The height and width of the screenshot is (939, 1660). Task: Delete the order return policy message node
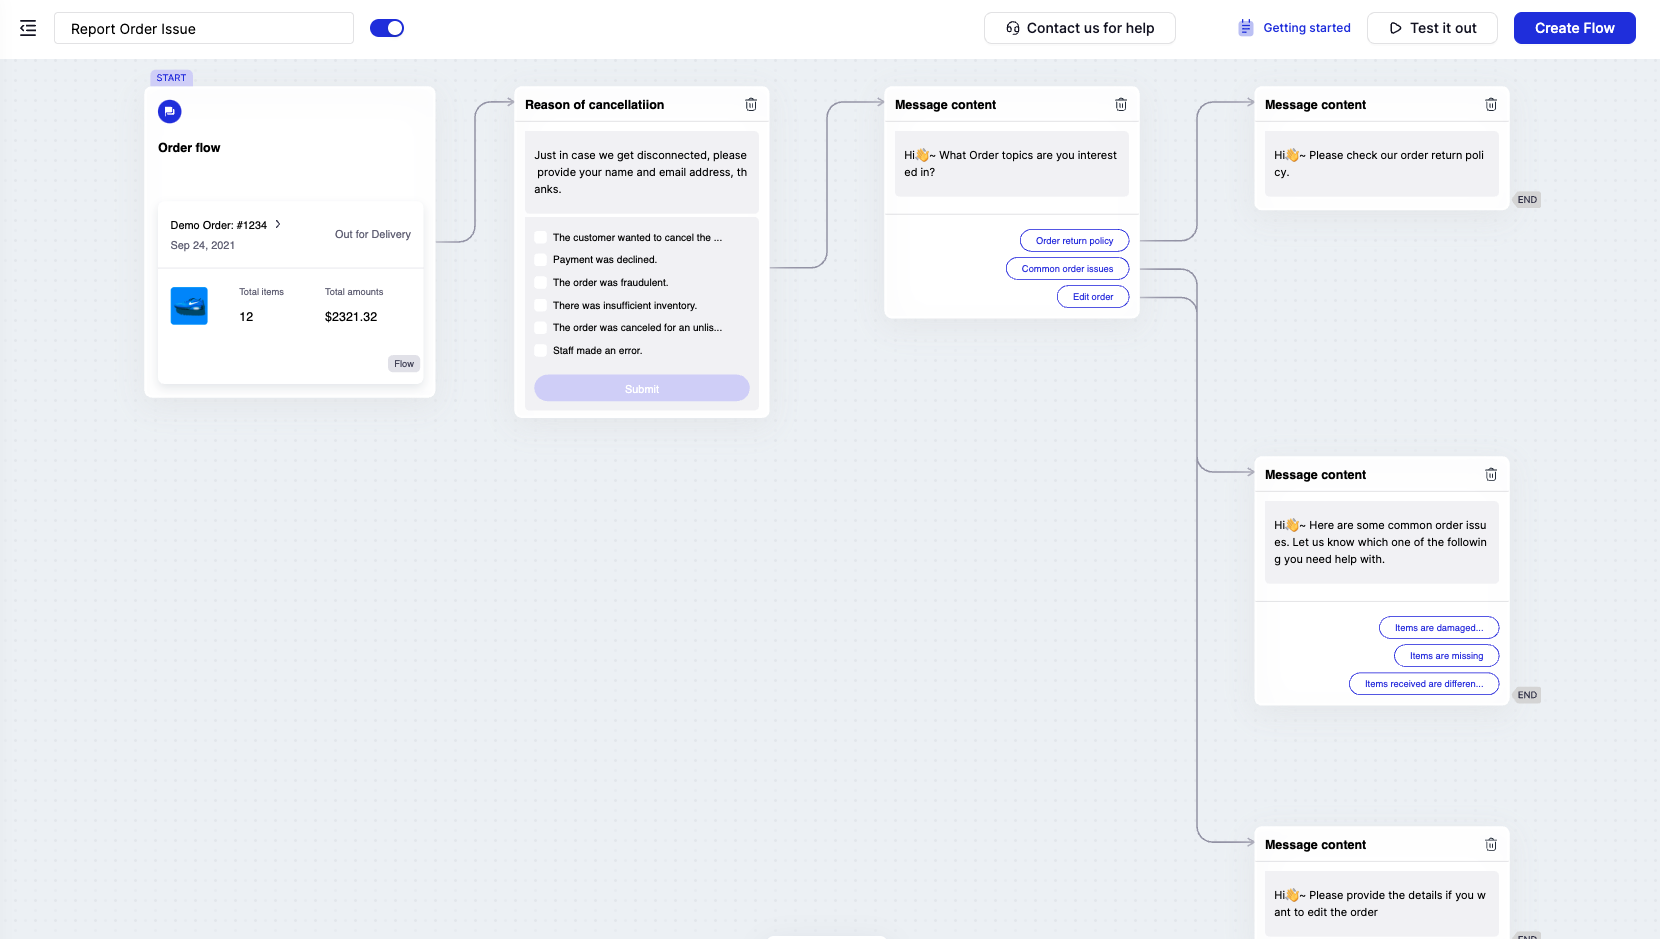pyautogui.click(x=1491, y=104)
